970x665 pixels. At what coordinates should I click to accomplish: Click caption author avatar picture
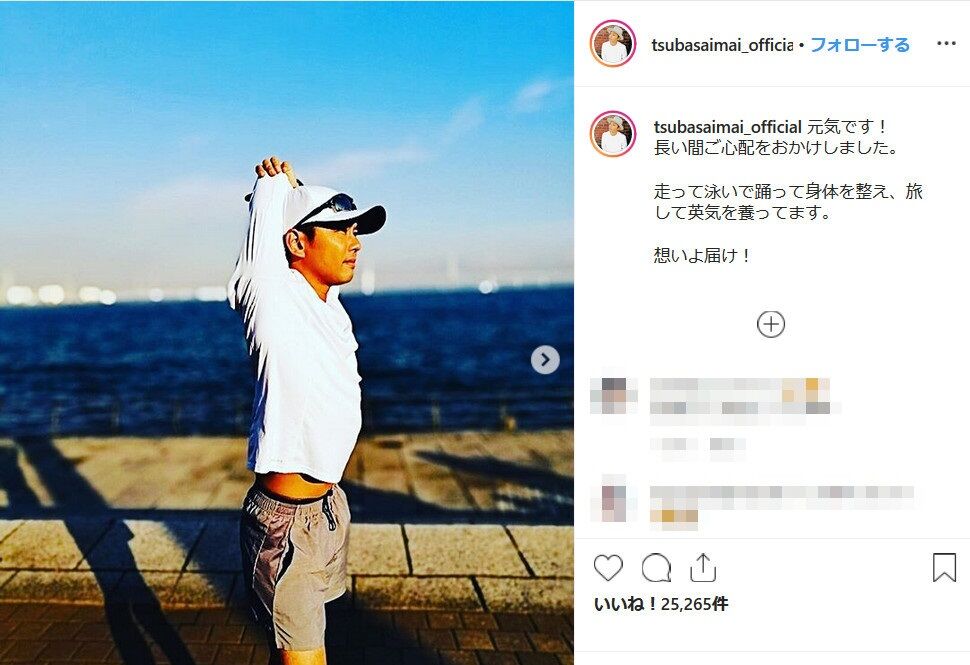click(x=613, y=134)
